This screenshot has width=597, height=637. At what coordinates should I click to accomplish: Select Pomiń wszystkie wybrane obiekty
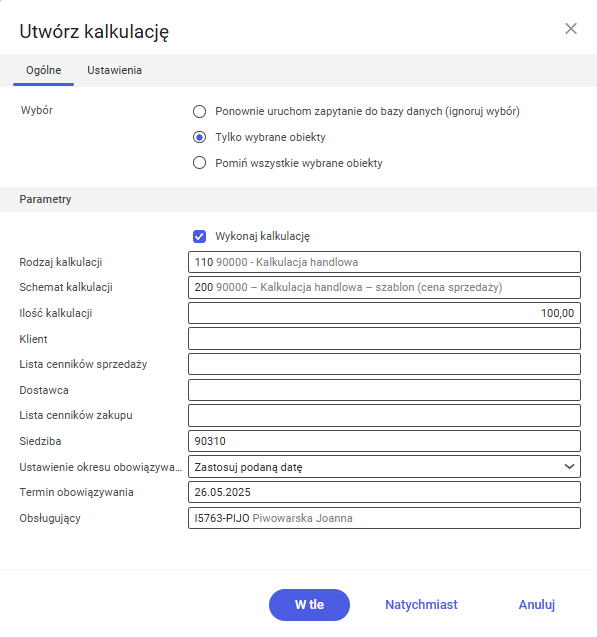pos(199,163)
